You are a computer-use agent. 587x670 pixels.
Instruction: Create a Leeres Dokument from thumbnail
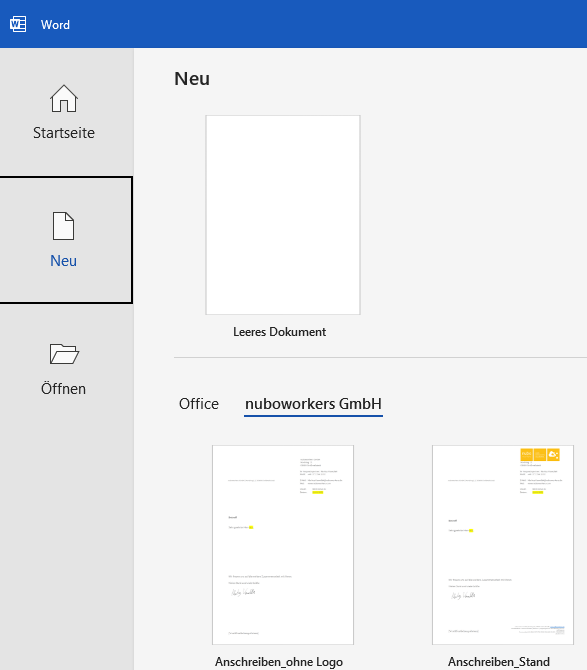click(x=283, y=215)
